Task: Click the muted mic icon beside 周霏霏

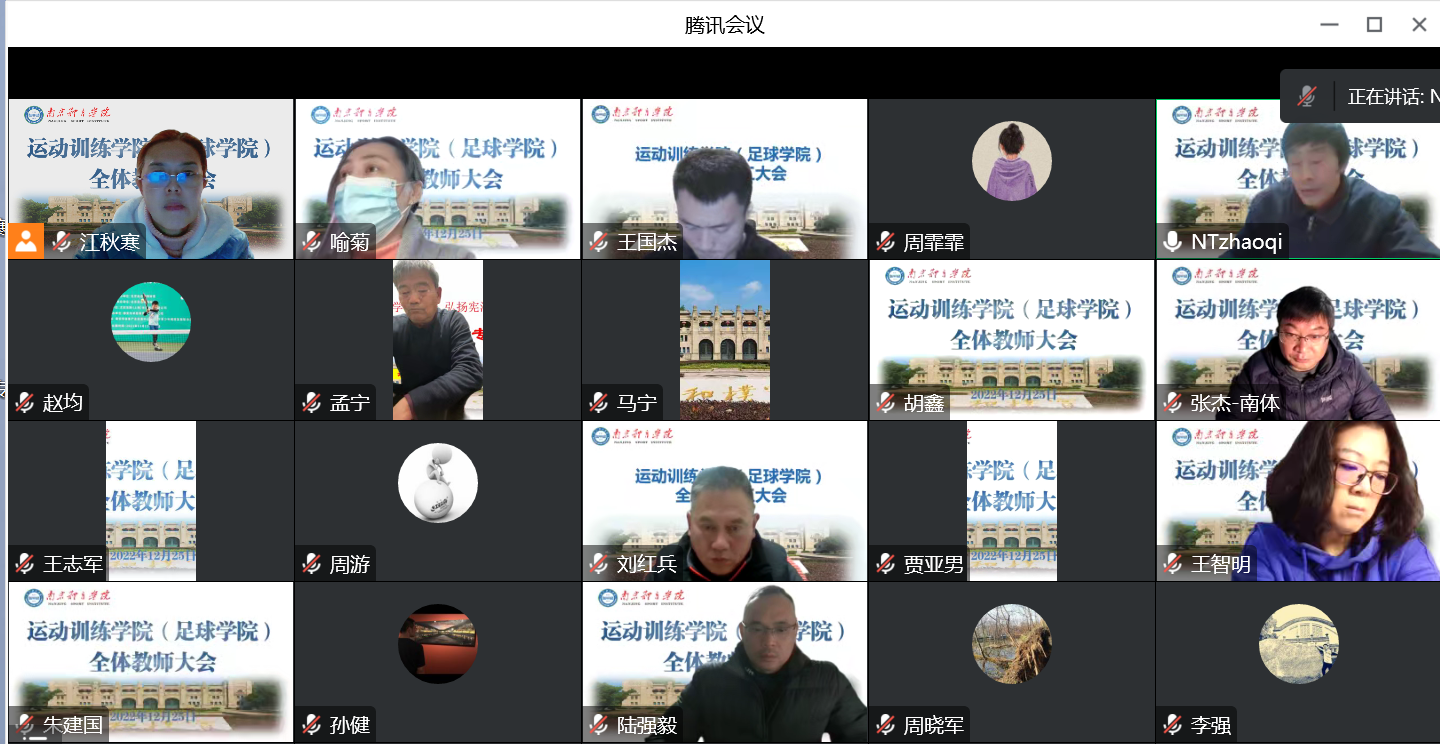Action: 886,241
